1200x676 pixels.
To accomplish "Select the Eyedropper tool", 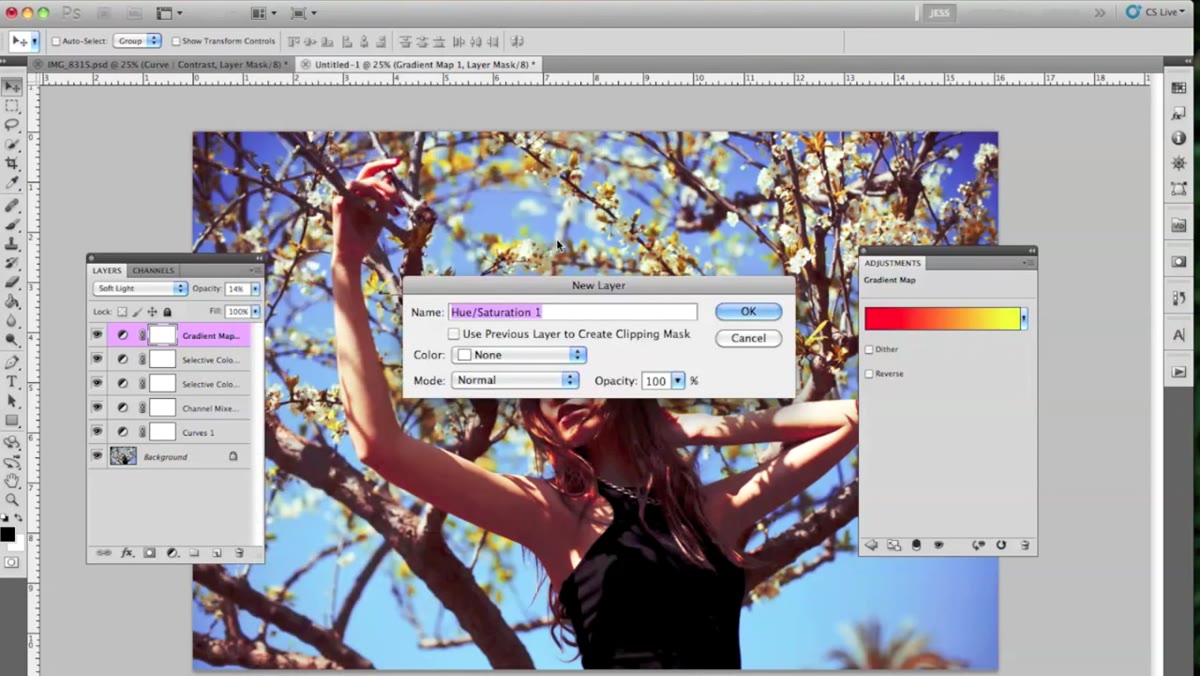I will [x=12, y=184].
